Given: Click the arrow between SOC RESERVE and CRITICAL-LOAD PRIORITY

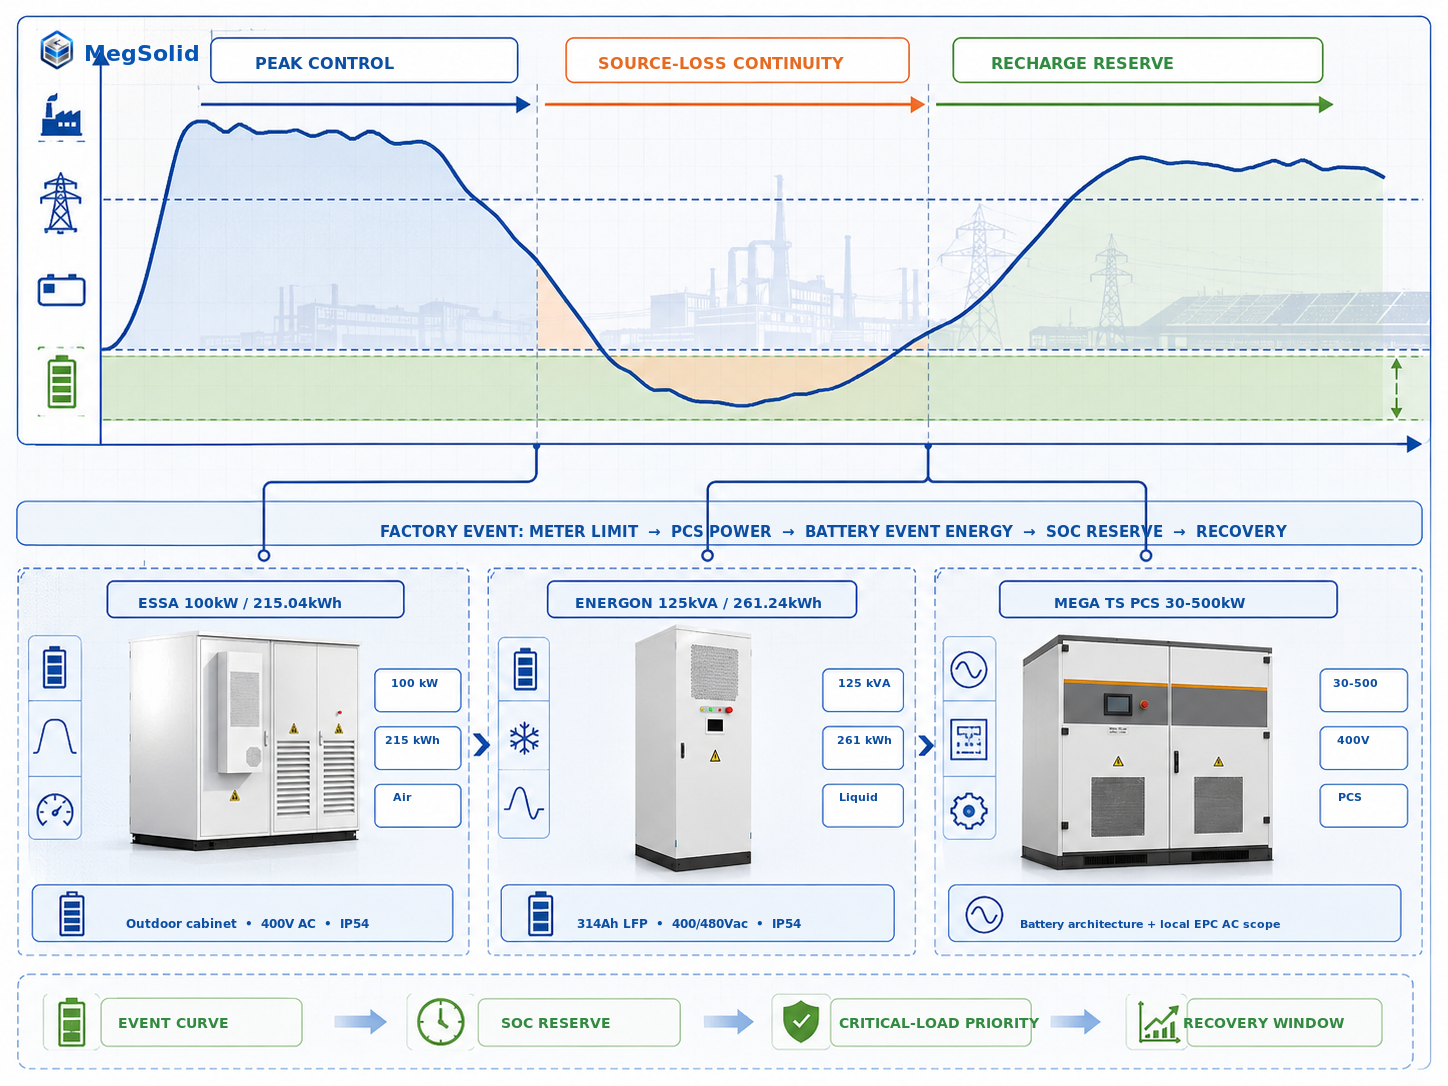Looking at the screenshot, I should 728,1021.
